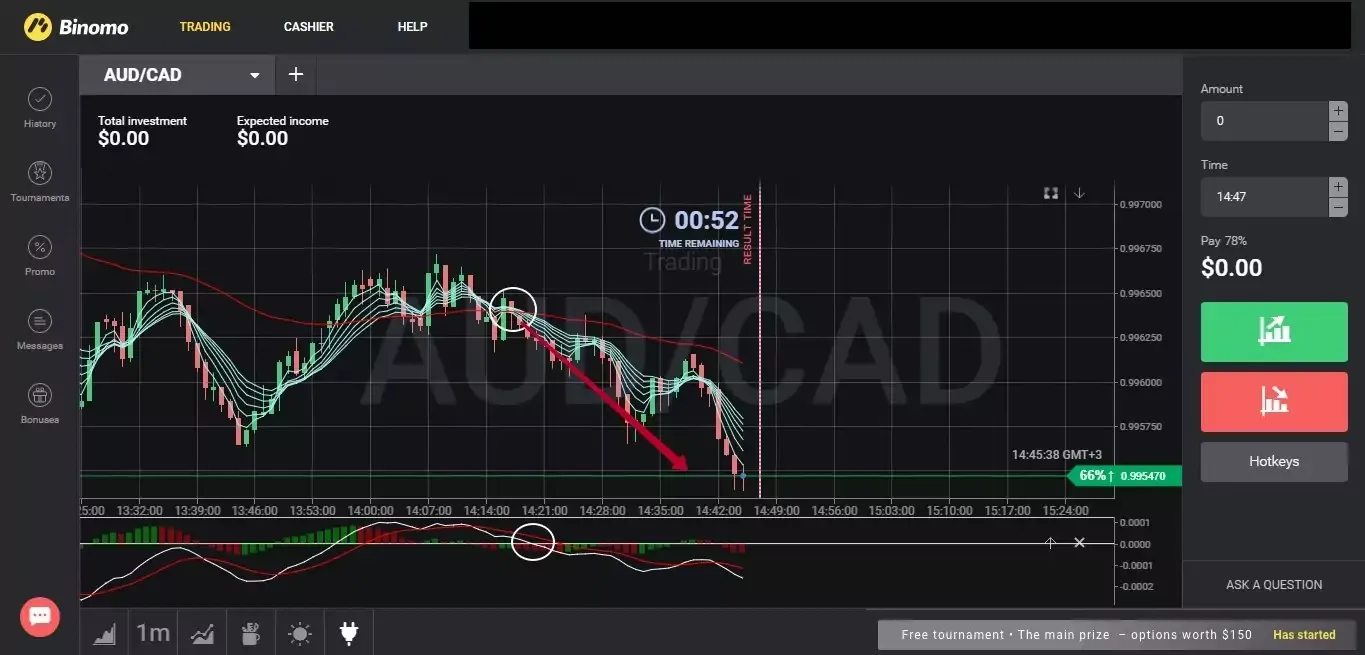Open the Promo sidebar section
The height and width of the screenshot is (655, 1365).
40,256
